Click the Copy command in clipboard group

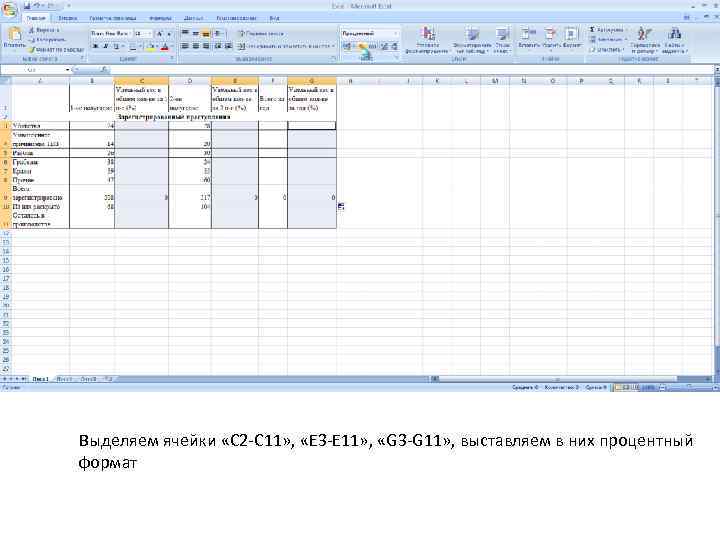(x=48, y=39)
